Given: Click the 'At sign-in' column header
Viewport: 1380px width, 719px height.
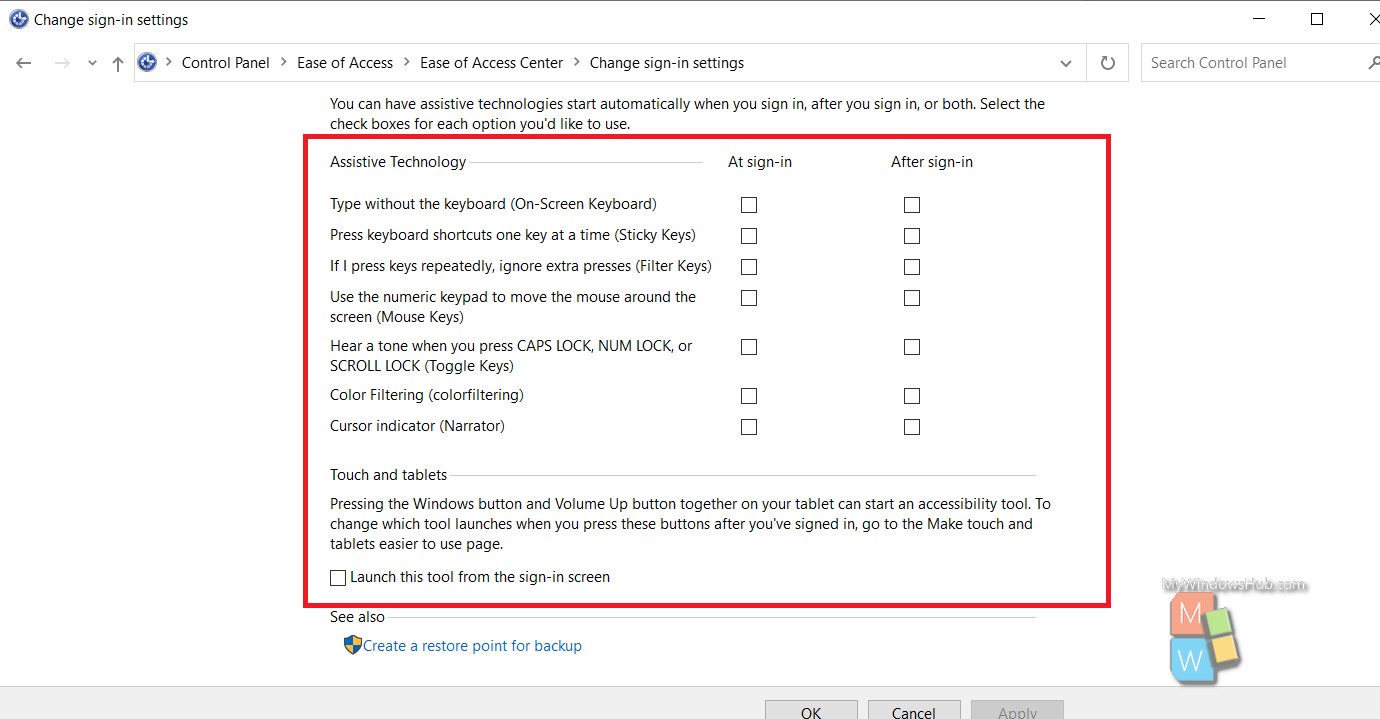Looking at the screenshot, I should tap(760, 162).
